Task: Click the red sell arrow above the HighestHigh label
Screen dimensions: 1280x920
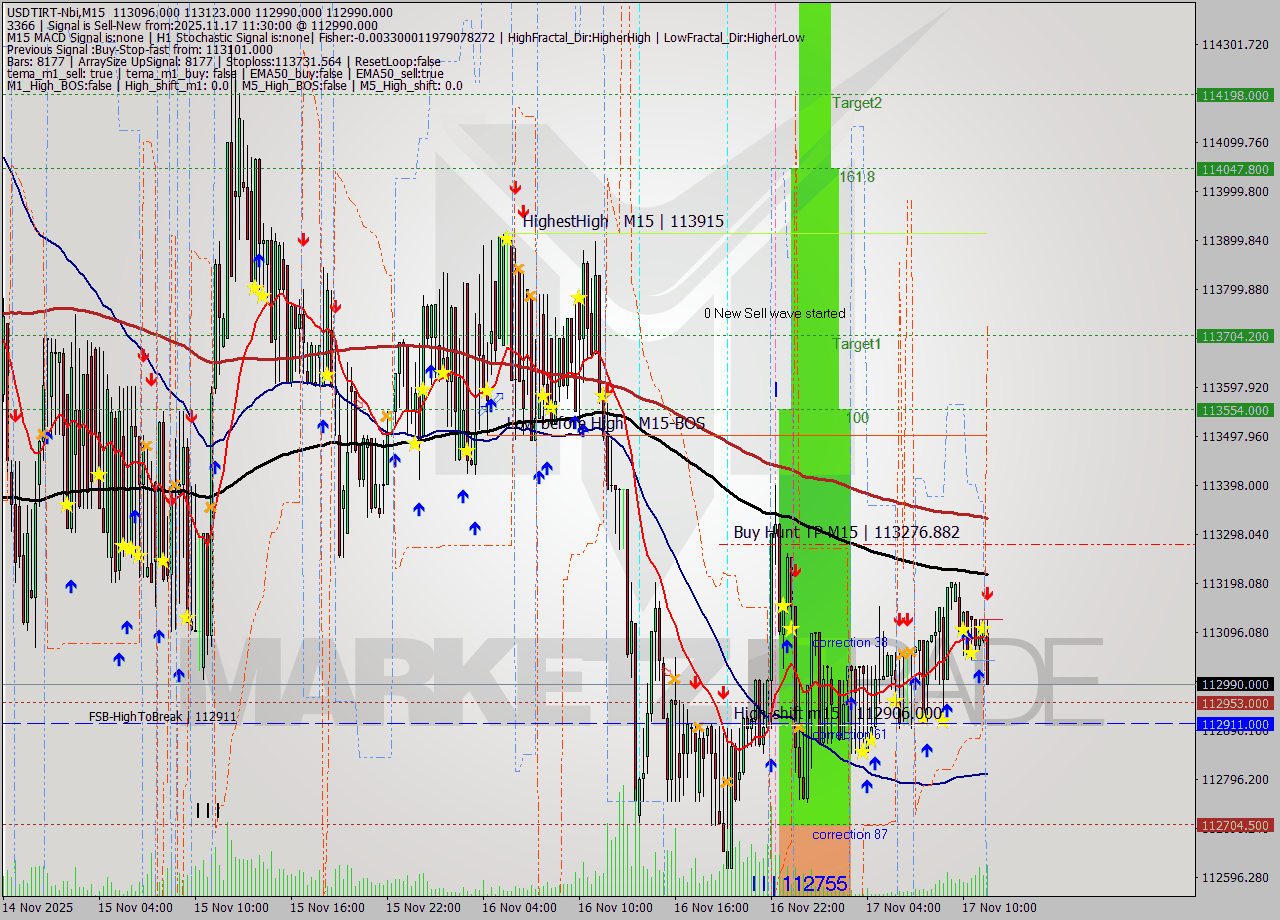Action: click(516, 187)
